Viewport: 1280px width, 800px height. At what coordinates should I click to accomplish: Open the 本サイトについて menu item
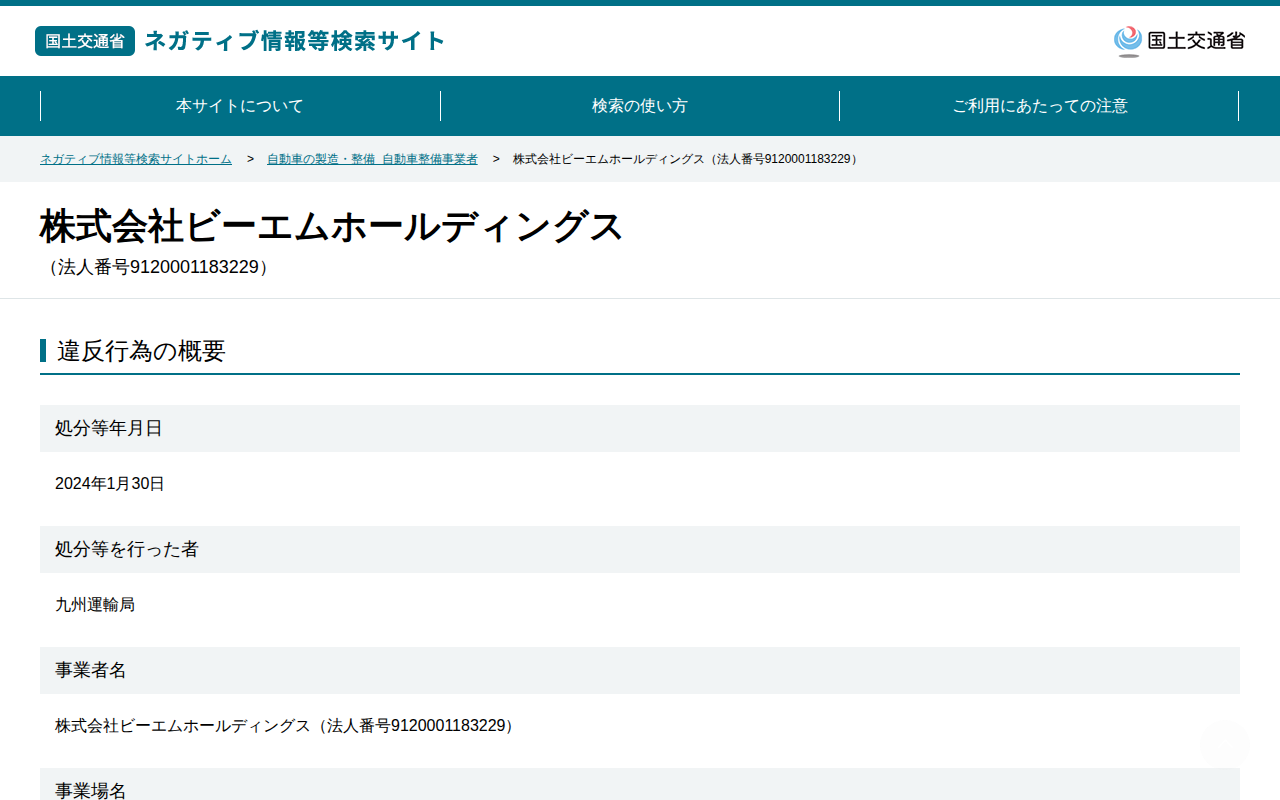(x=240, y=106)
